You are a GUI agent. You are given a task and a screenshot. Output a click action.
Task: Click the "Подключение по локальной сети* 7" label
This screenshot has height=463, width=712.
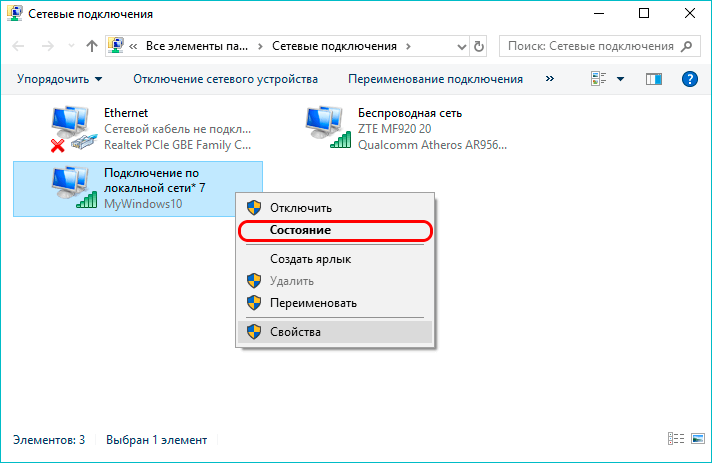154,180
